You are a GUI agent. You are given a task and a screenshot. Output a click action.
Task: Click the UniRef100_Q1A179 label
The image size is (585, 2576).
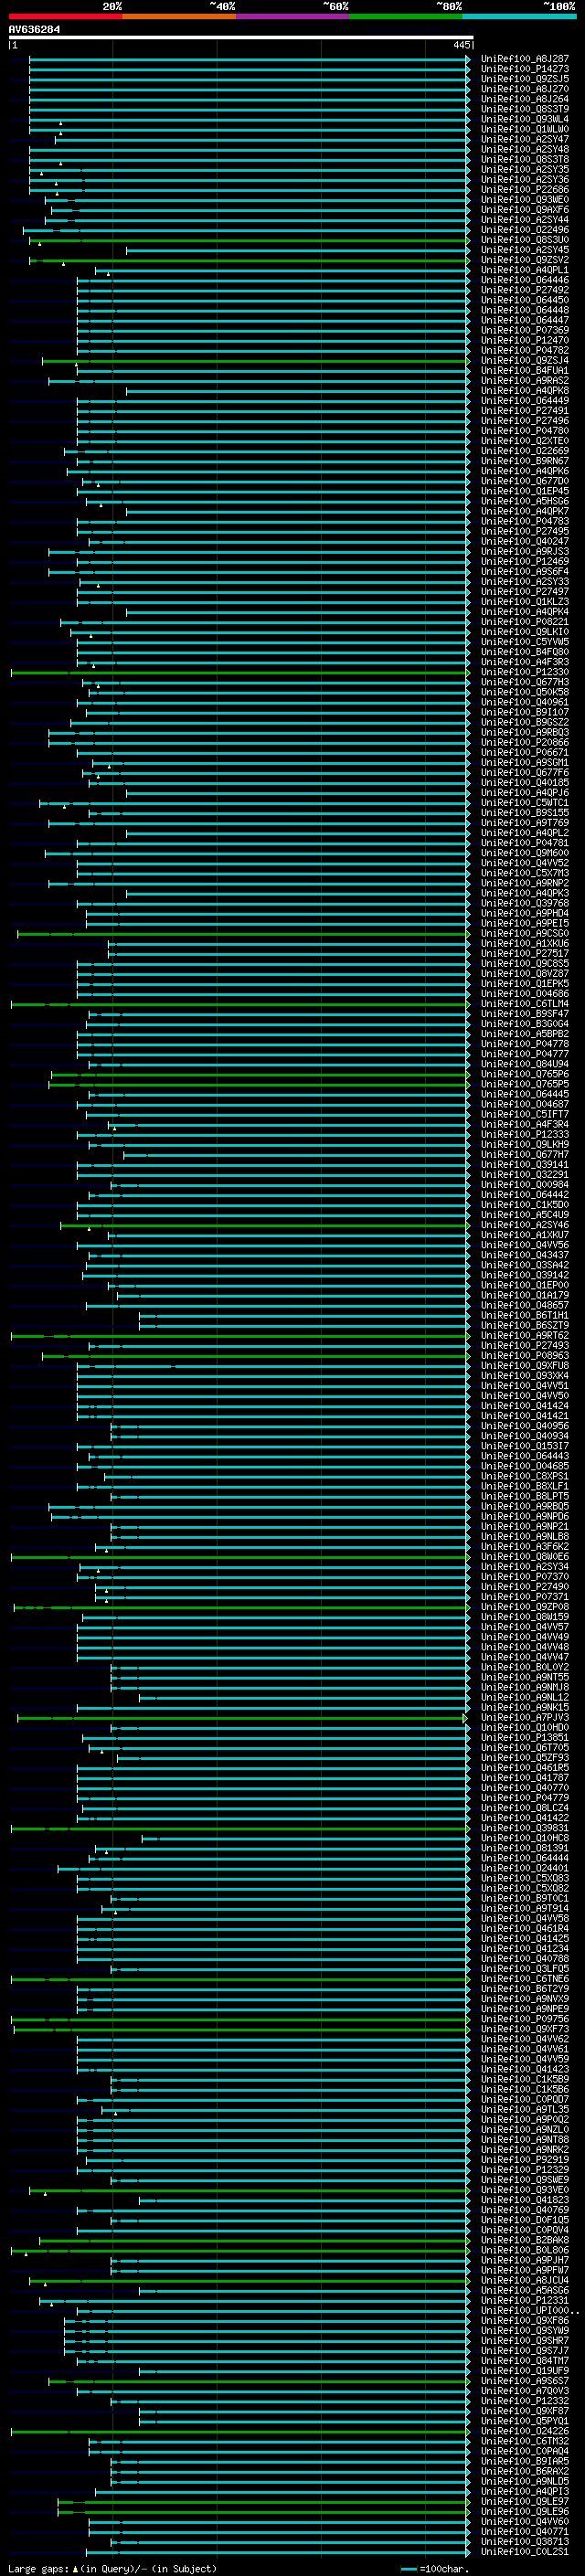(x=525, y=1296)
